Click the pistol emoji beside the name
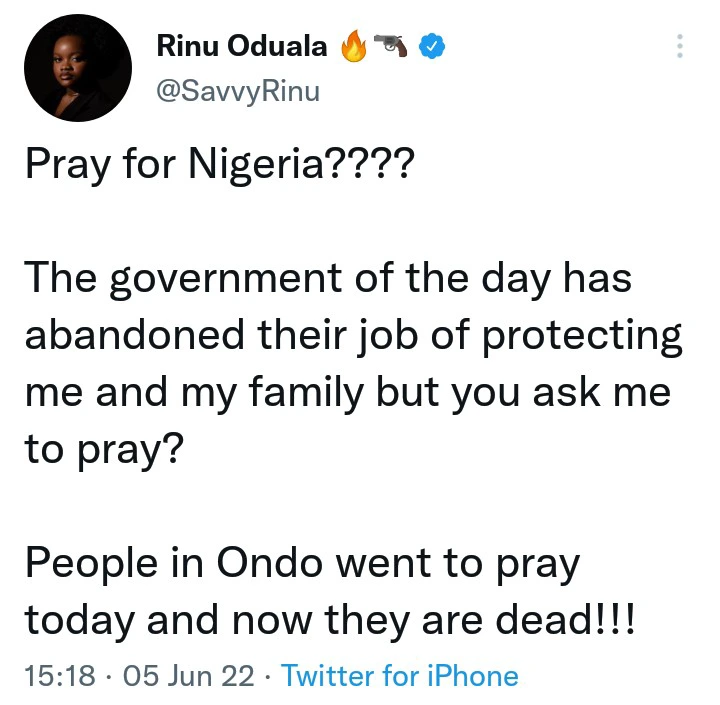The image size is (720, 705). (x=391, y=45)
